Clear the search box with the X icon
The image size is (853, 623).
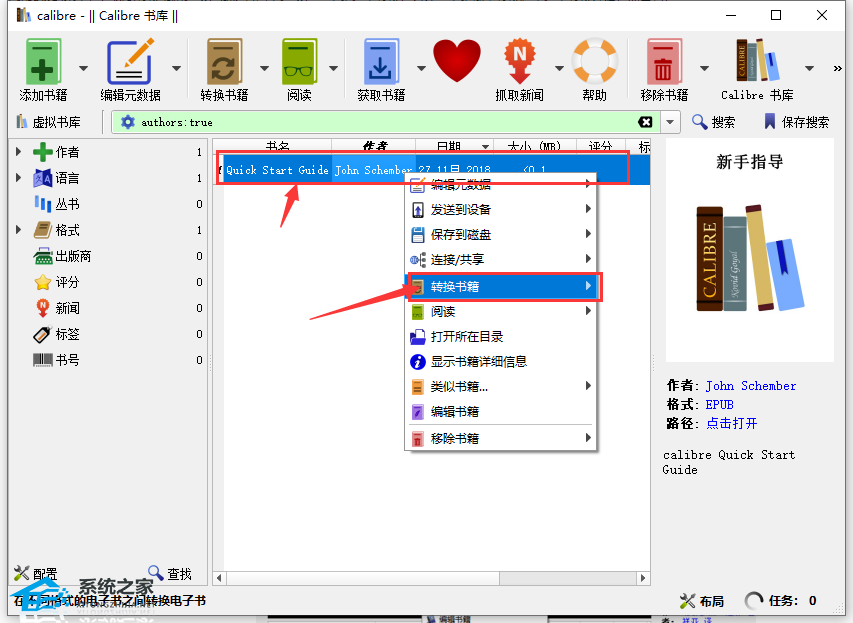click(645, 122)
